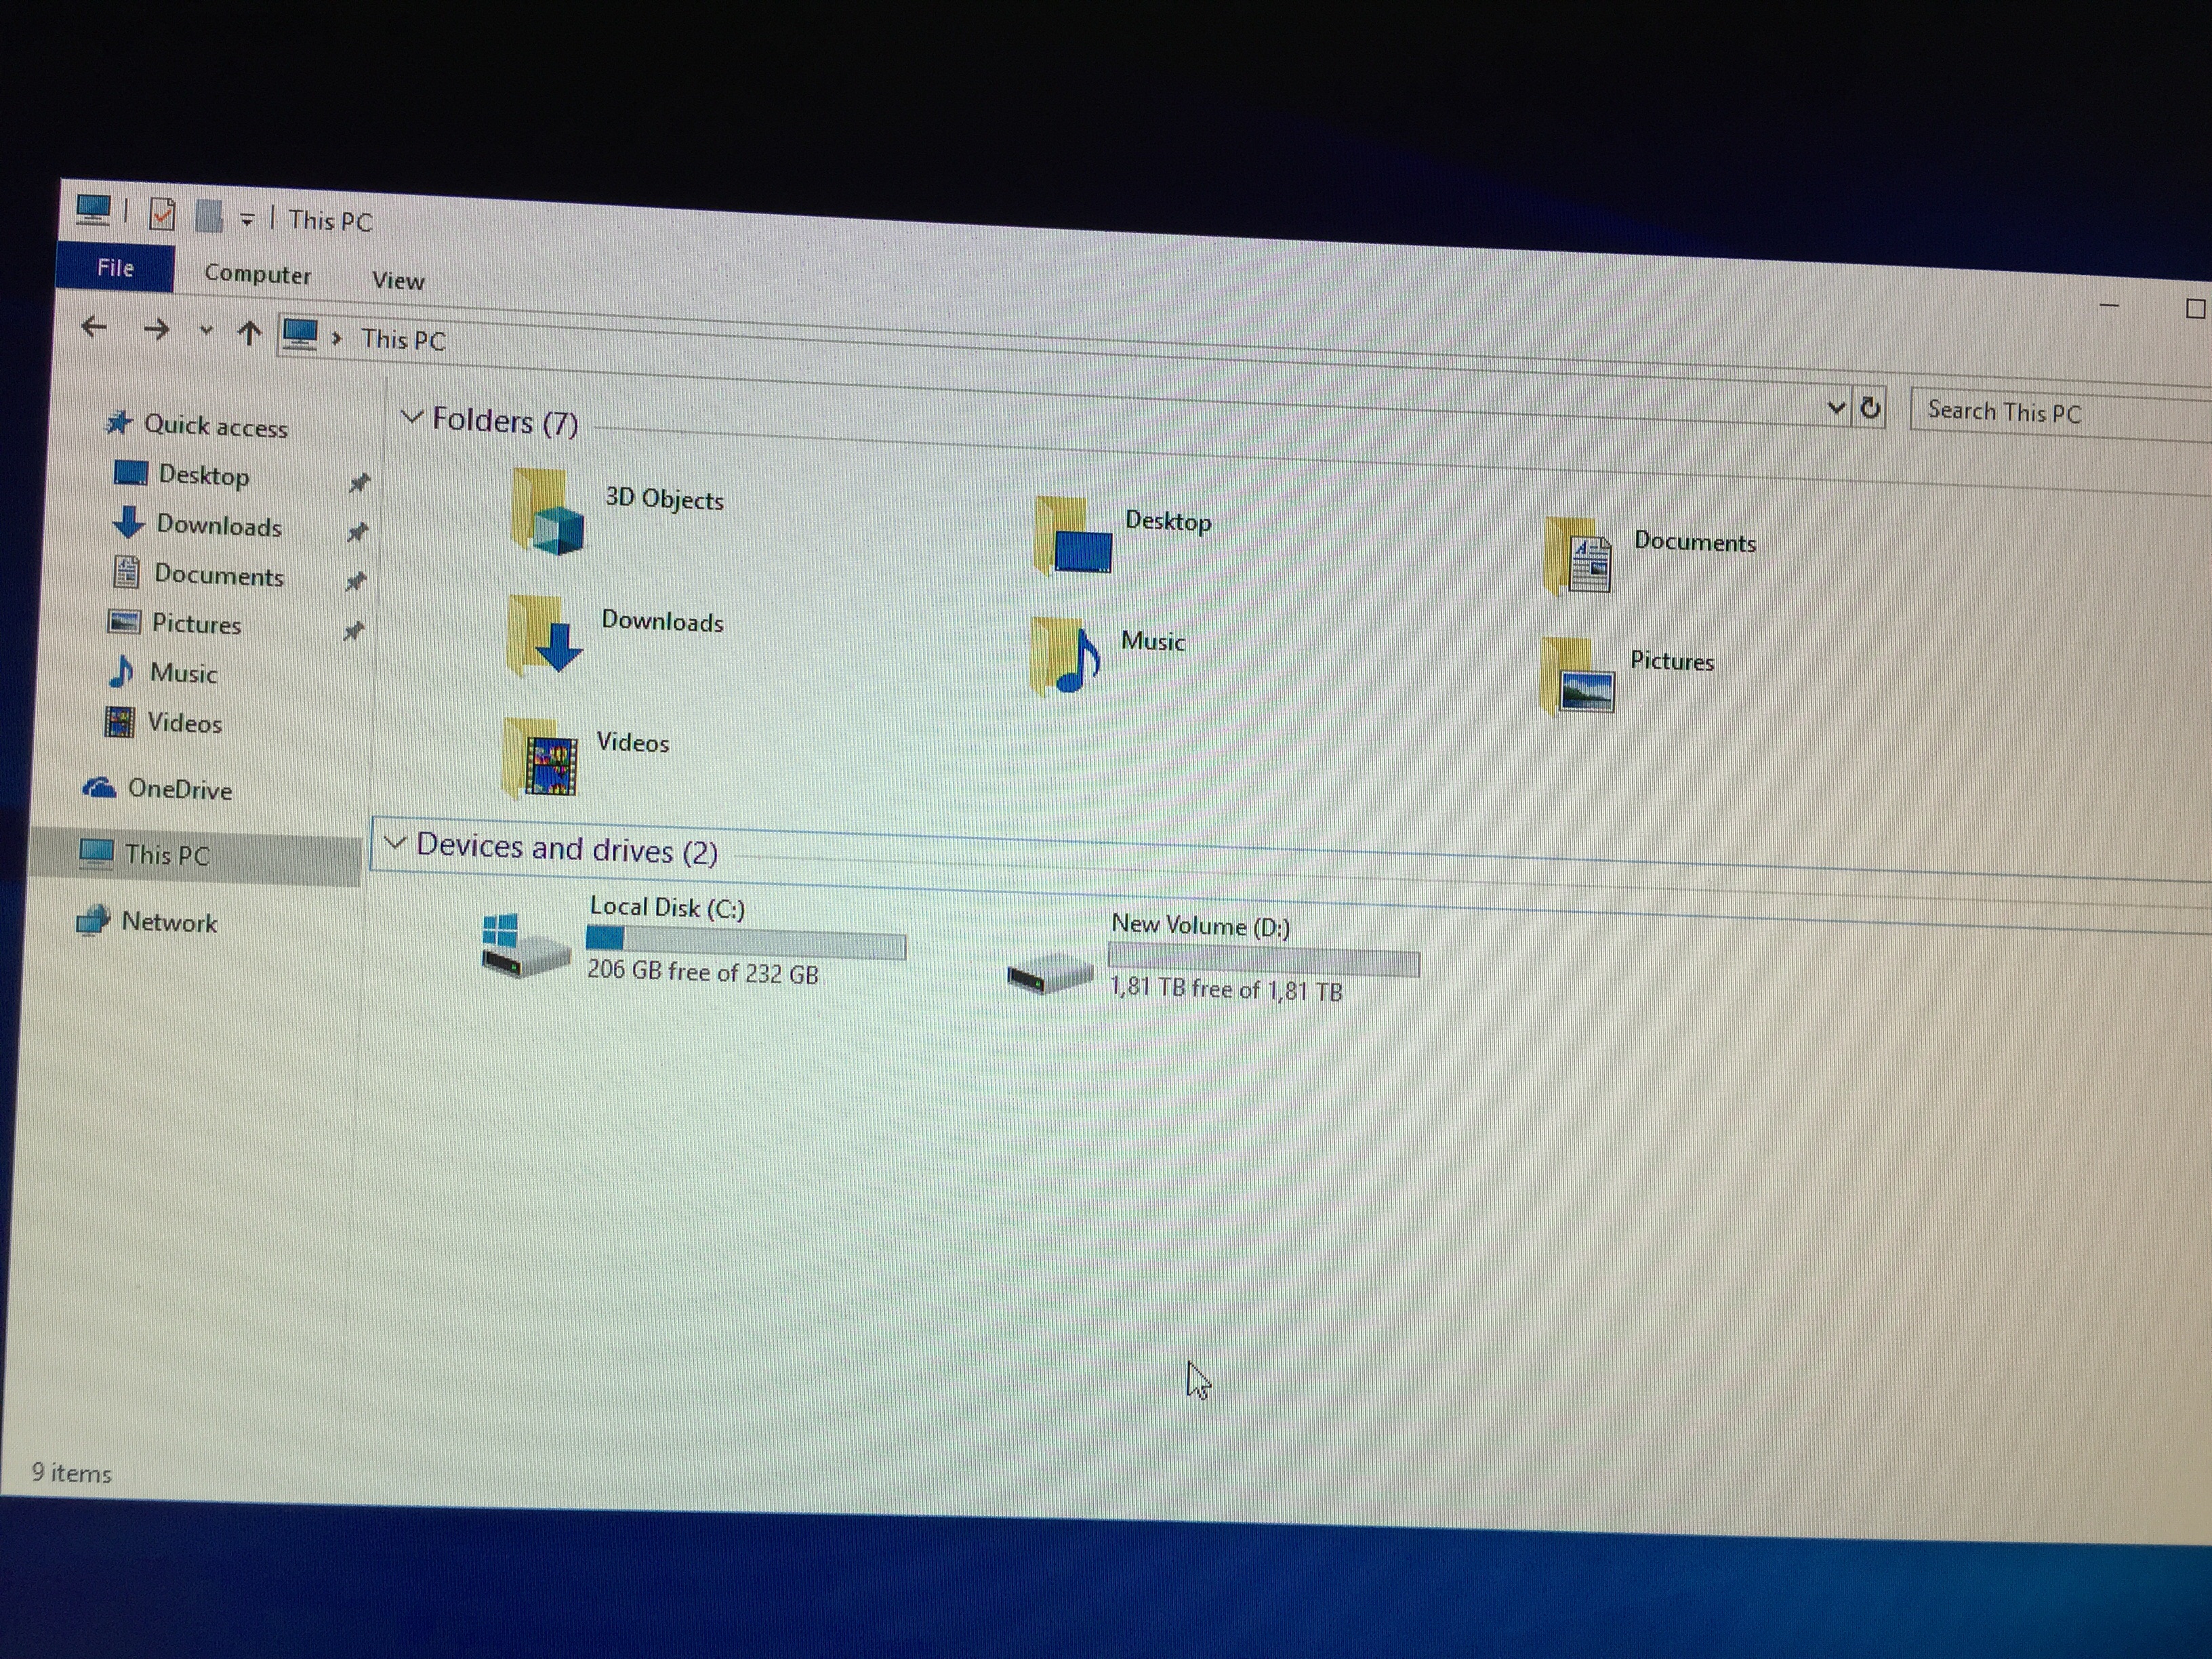
Task: Select Music in the navigation pane
Action: click(x=162, y=672)
